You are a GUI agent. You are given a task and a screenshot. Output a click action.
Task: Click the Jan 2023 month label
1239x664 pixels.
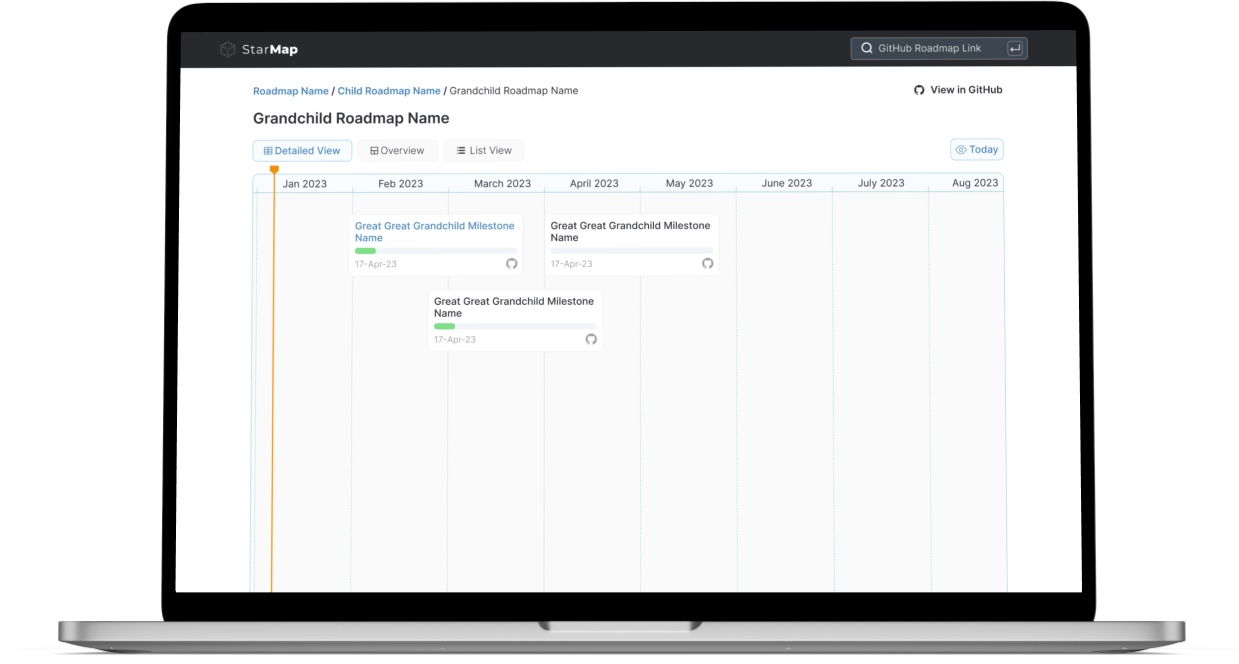305,184
